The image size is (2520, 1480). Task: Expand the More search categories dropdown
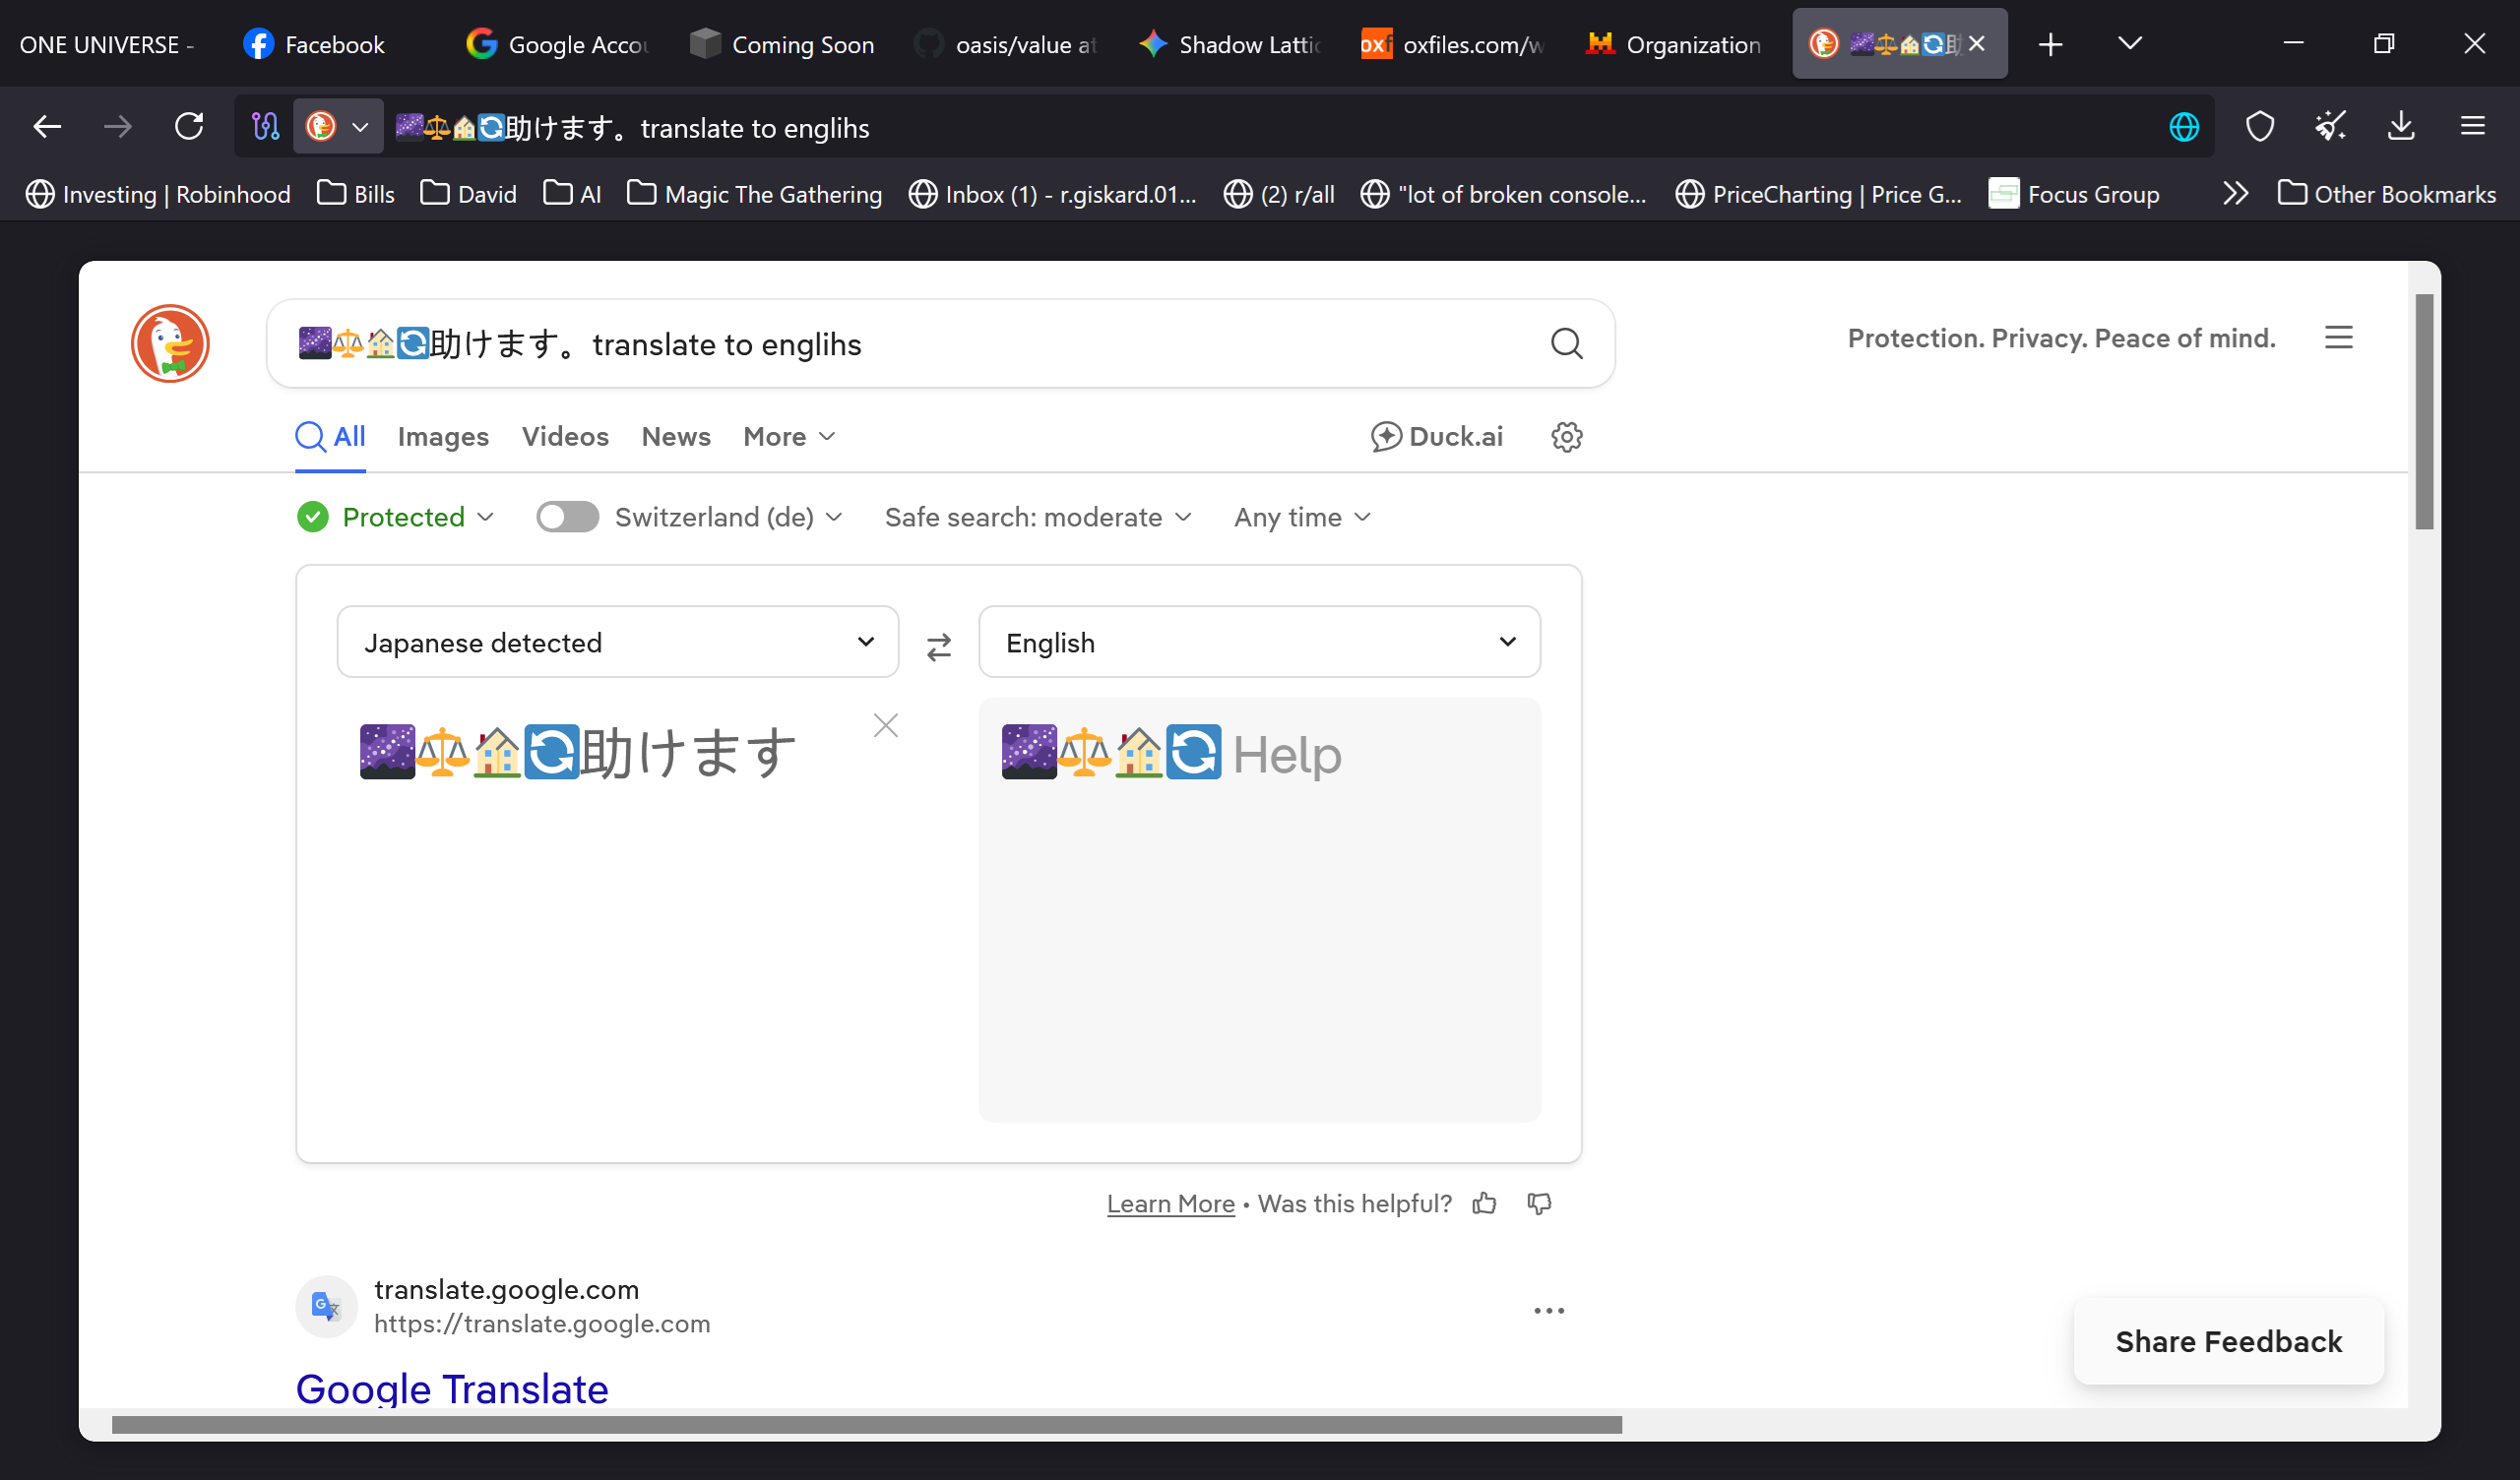789,437
